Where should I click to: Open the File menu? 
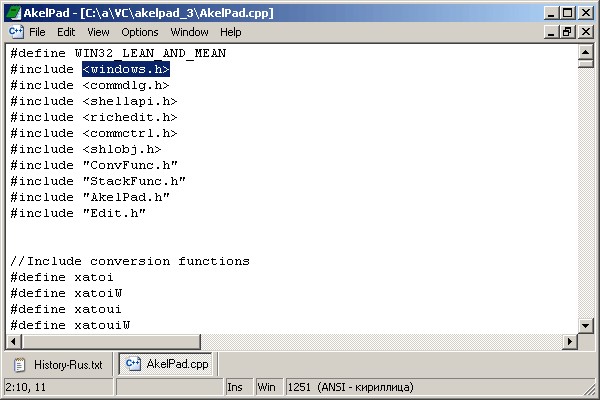[37, 32]
